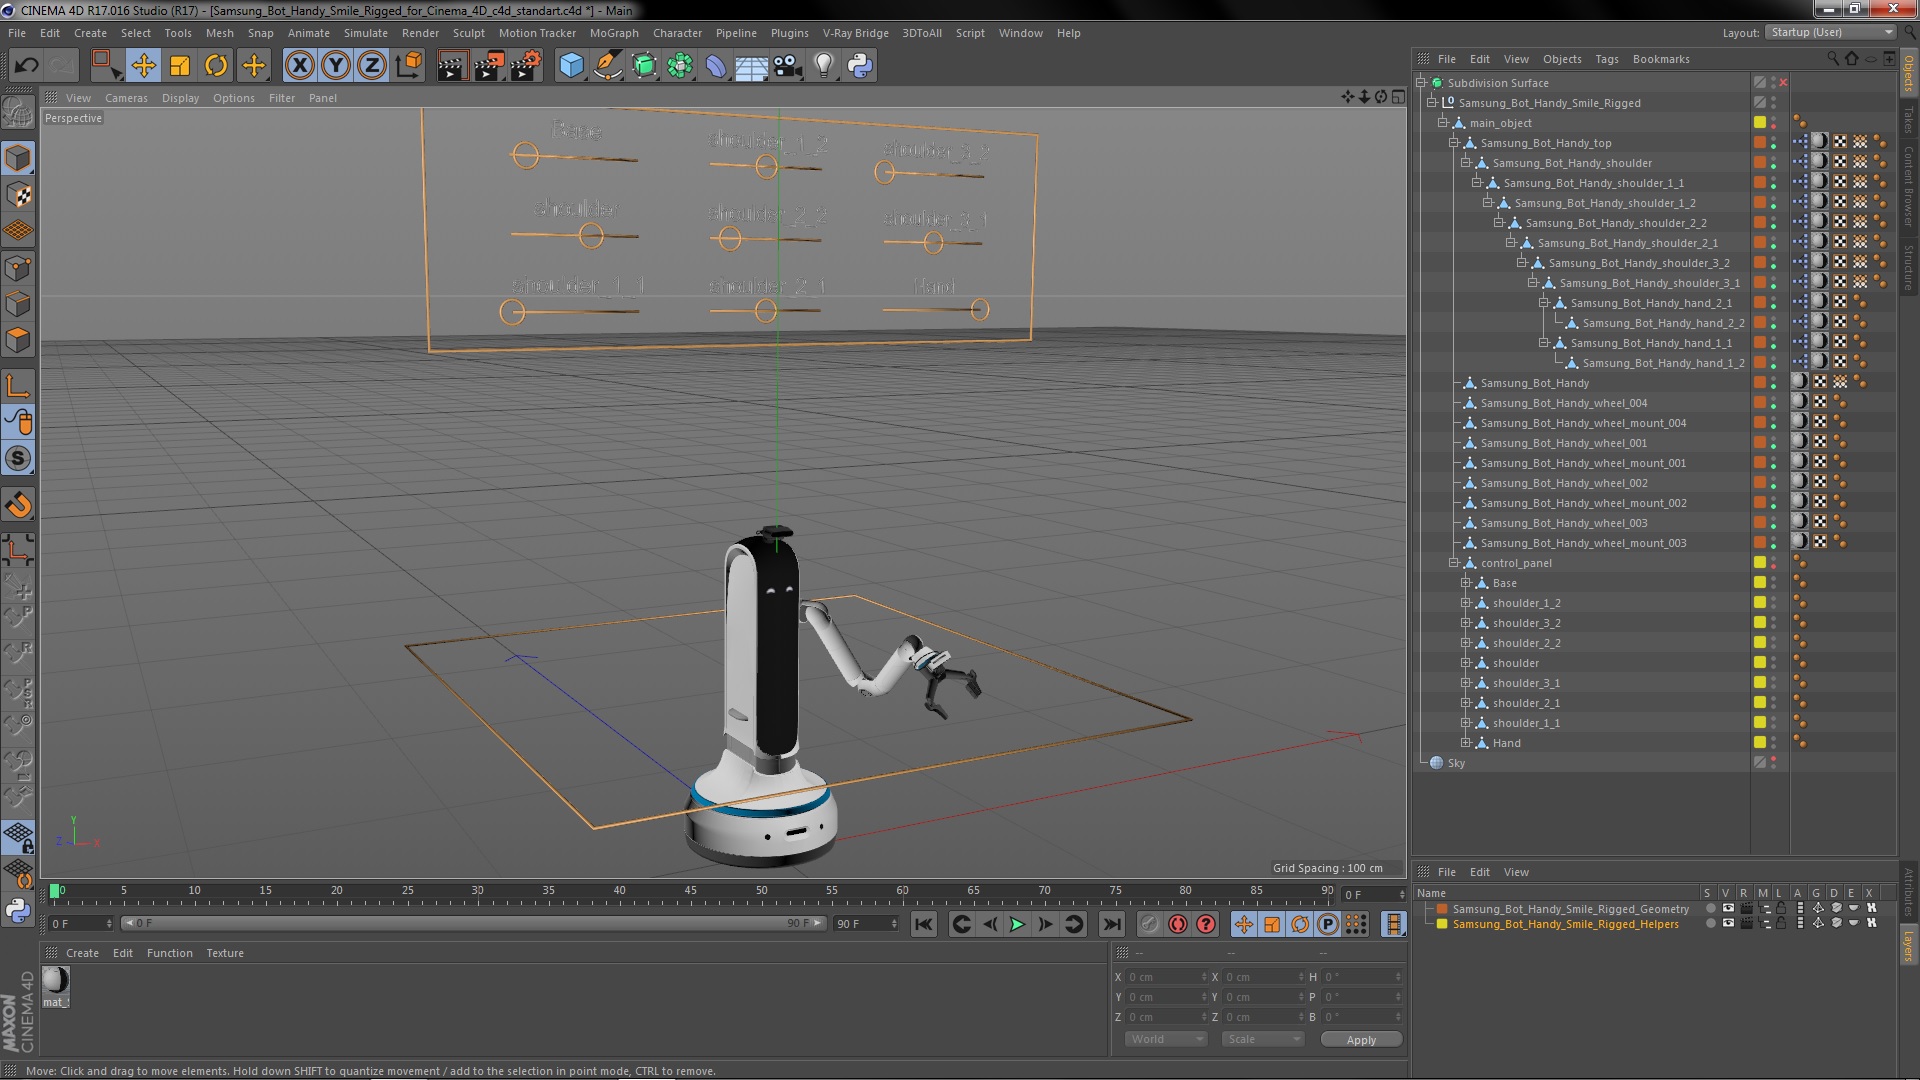Select the Scale tool in top toolbar
The height and width of the screenshot is (1080, 1920).
tap(180, 66)
